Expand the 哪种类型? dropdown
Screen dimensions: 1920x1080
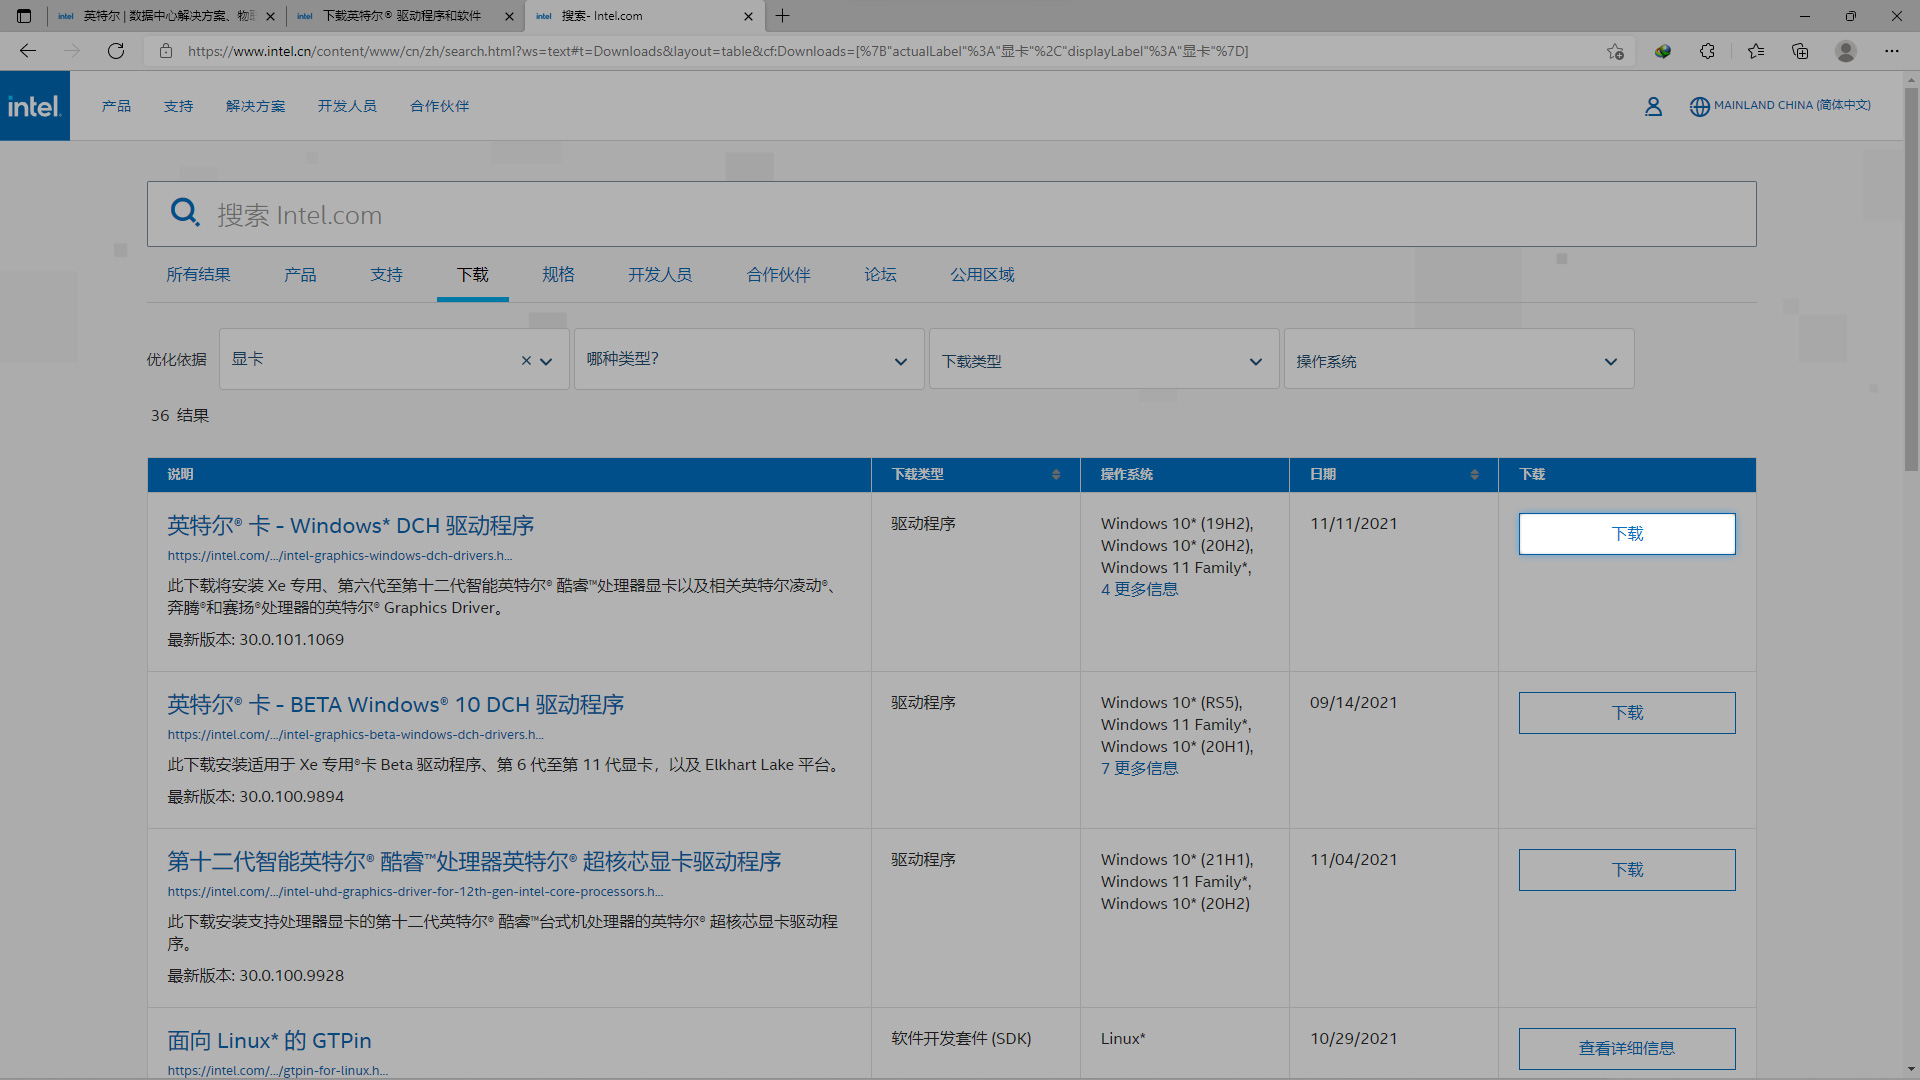coord(749,360)
